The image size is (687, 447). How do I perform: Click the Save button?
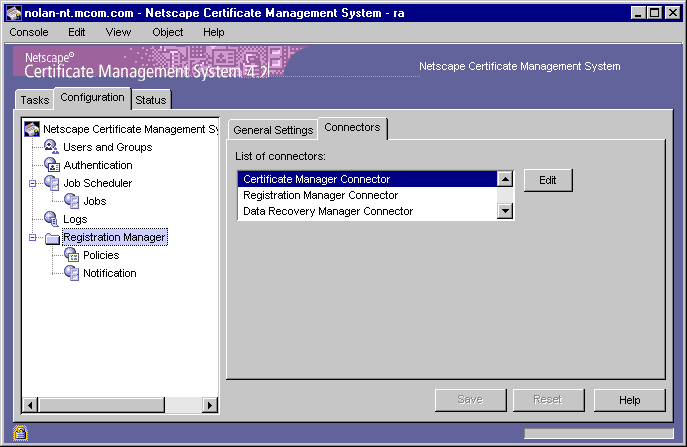tap(470, 400)
